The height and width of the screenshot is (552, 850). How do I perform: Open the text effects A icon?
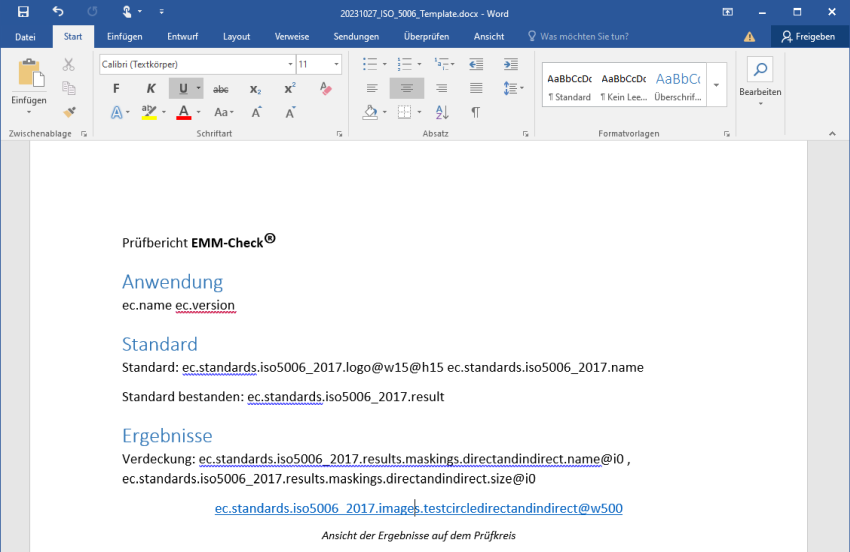click(116, 112)
